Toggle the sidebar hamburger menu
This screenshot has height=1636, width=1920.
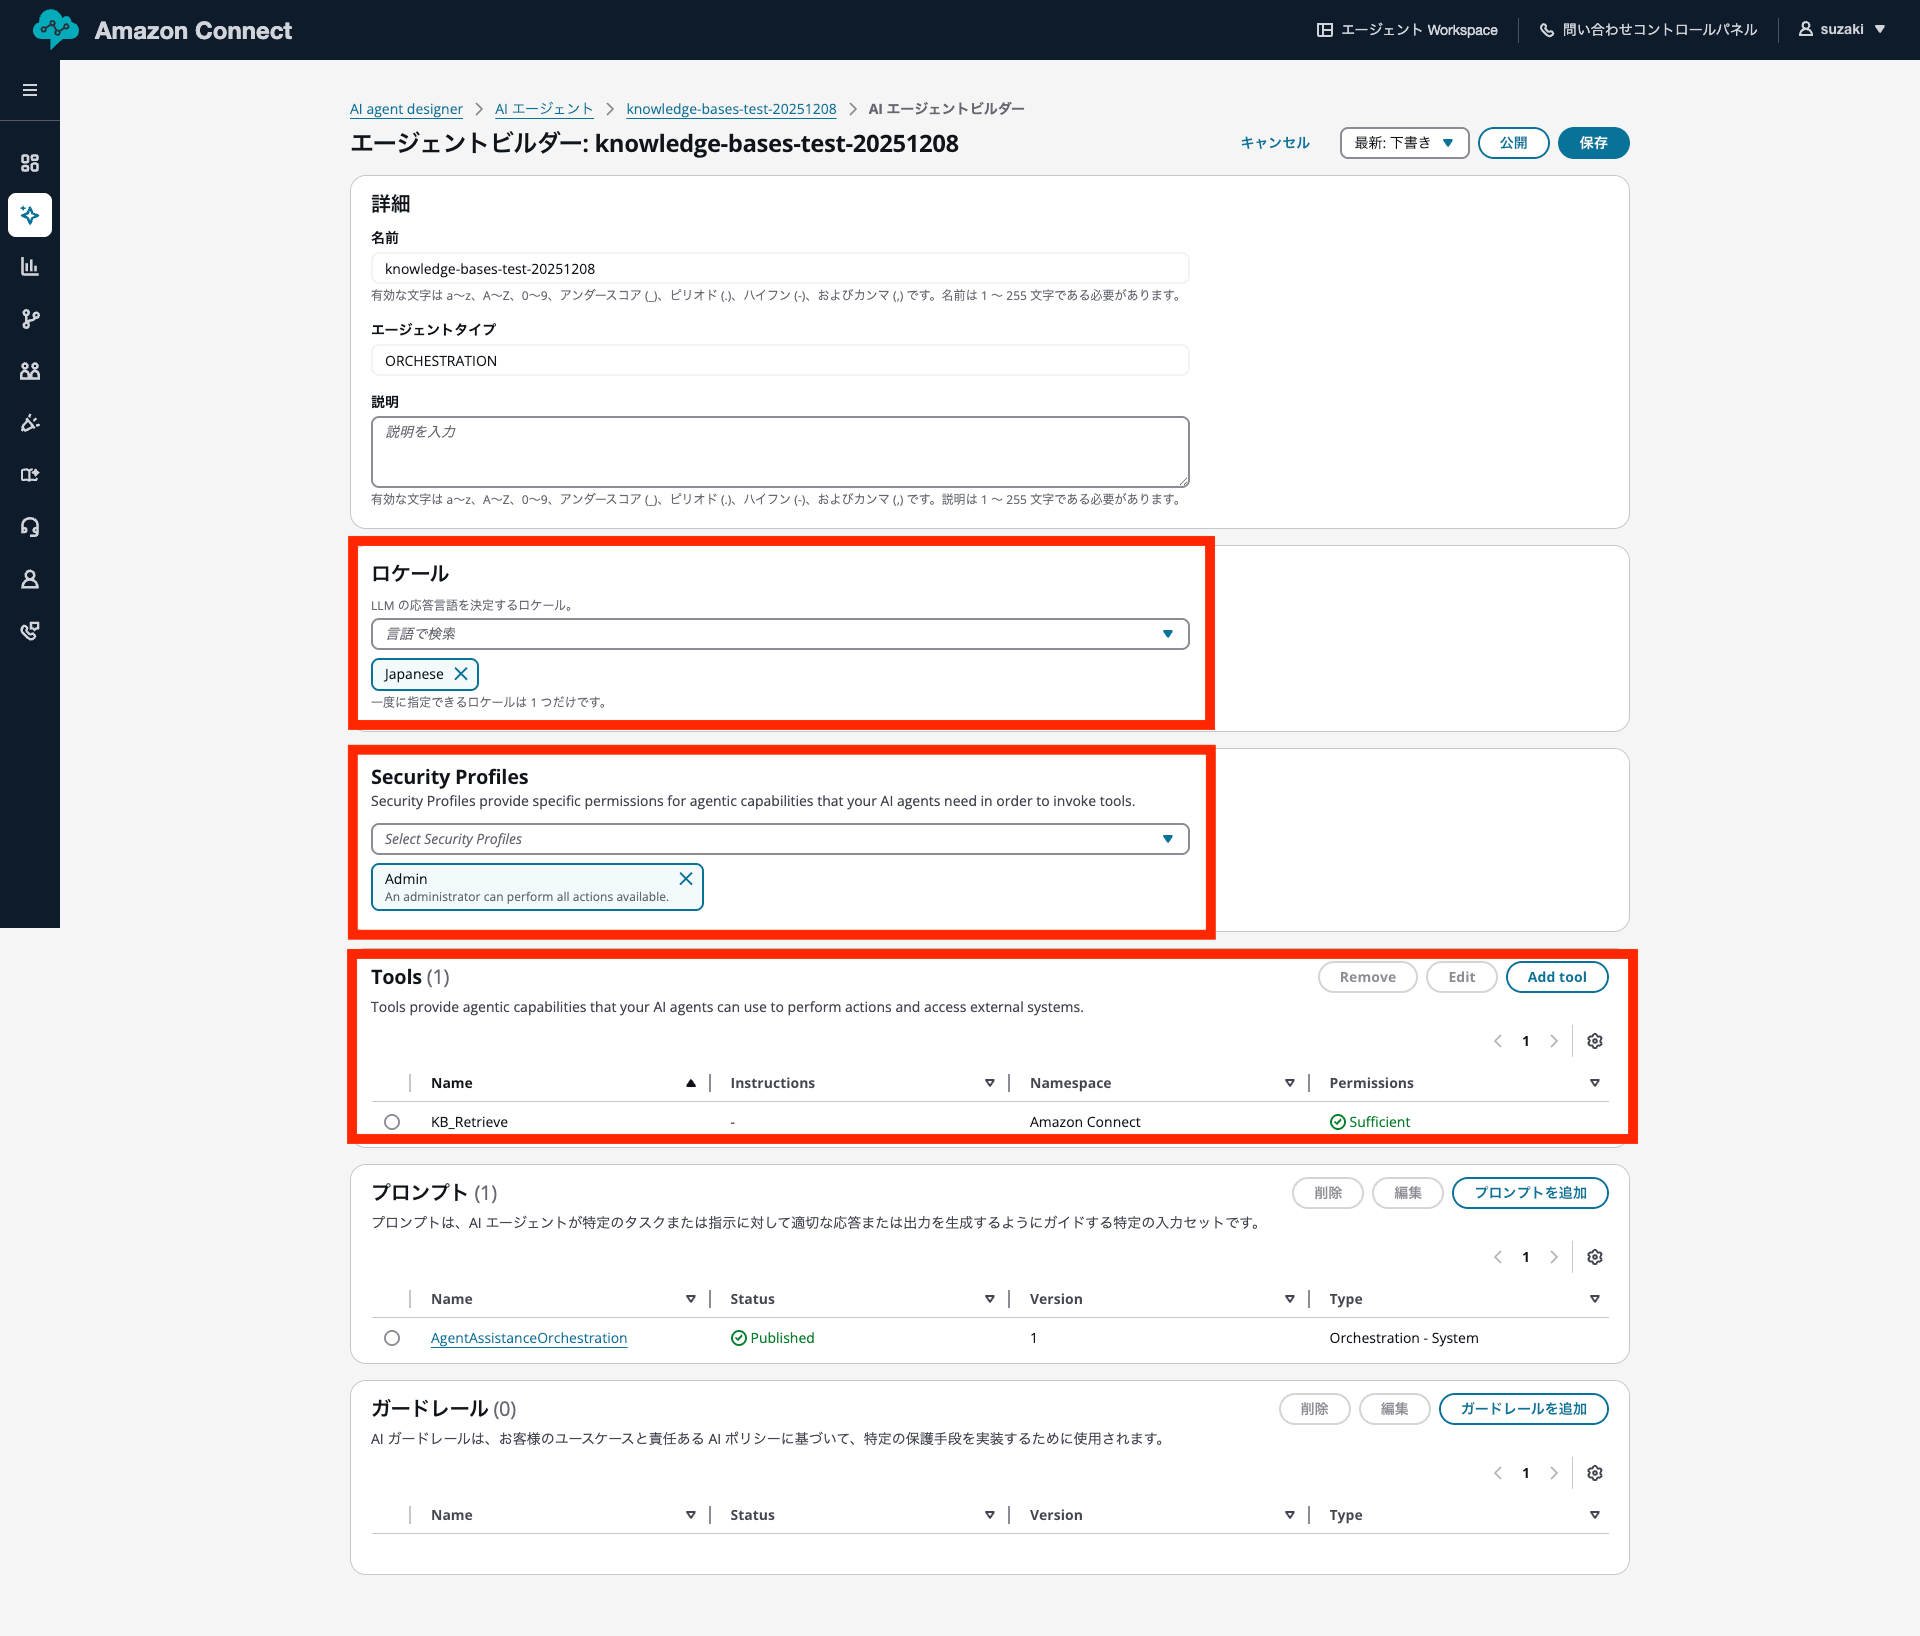click(30, 90)
